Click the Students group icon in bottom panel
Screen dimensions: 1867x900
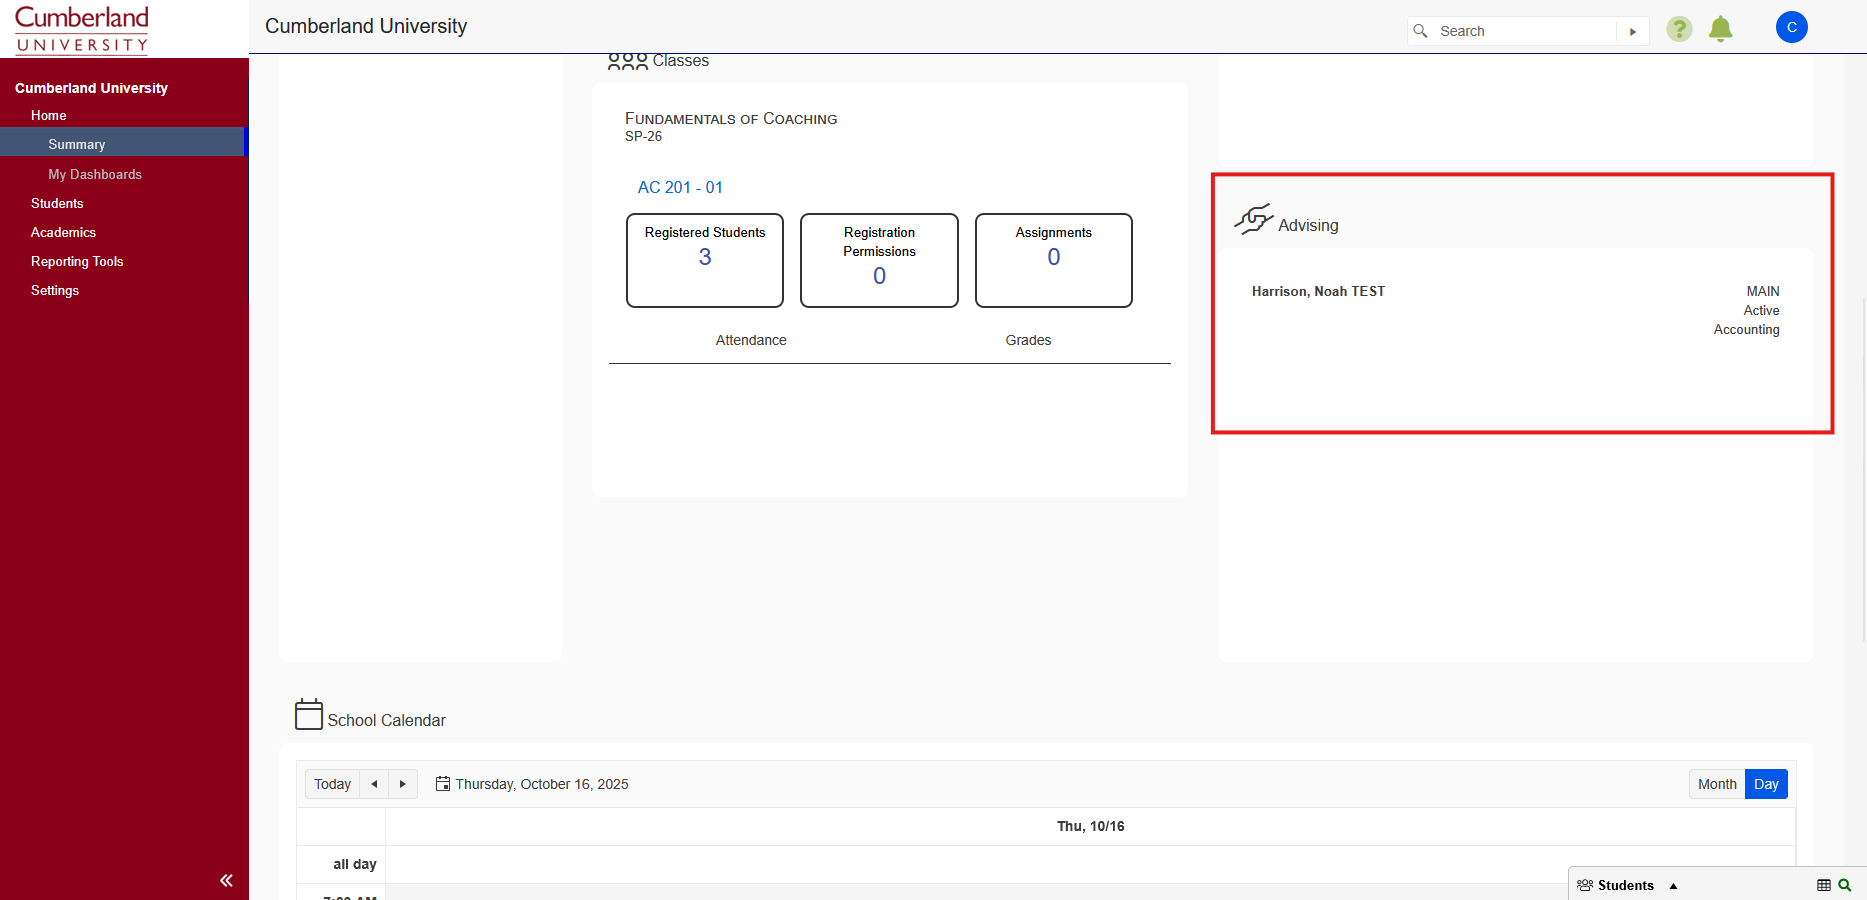coord(1585,885)
